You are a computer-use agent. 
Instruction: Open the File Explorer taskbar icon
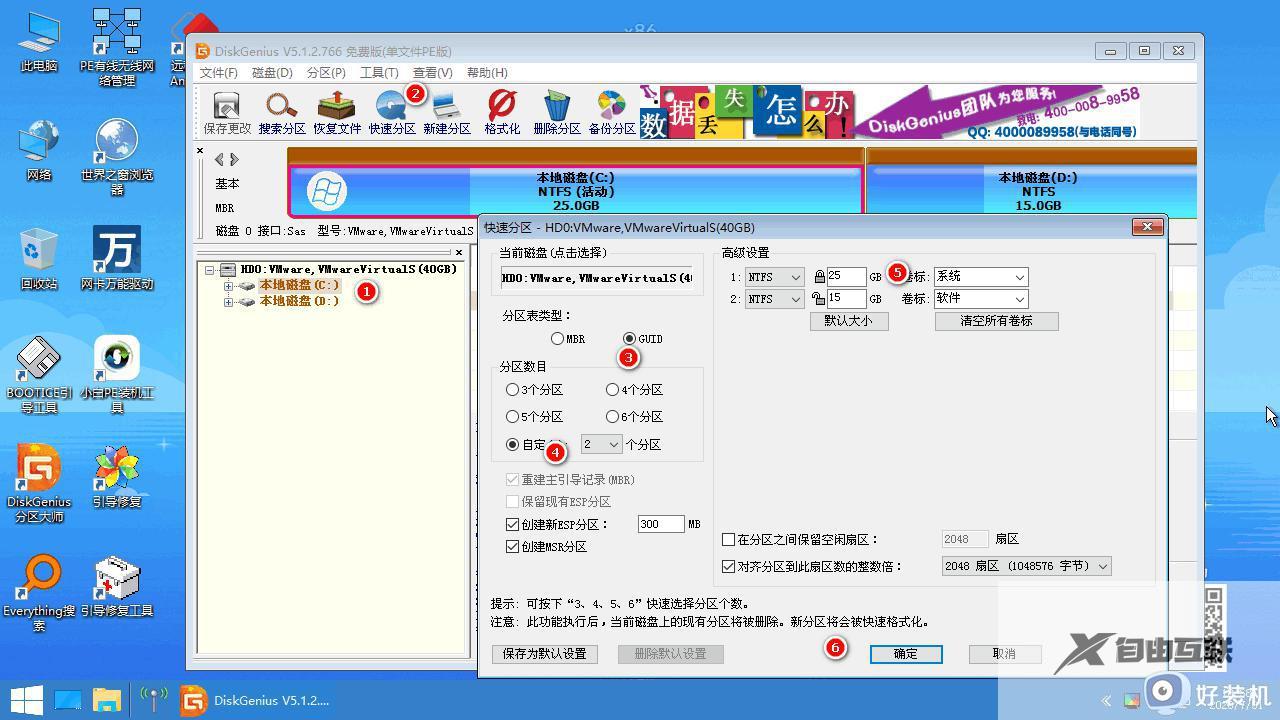pyautogui.click(x=107, y=700)
